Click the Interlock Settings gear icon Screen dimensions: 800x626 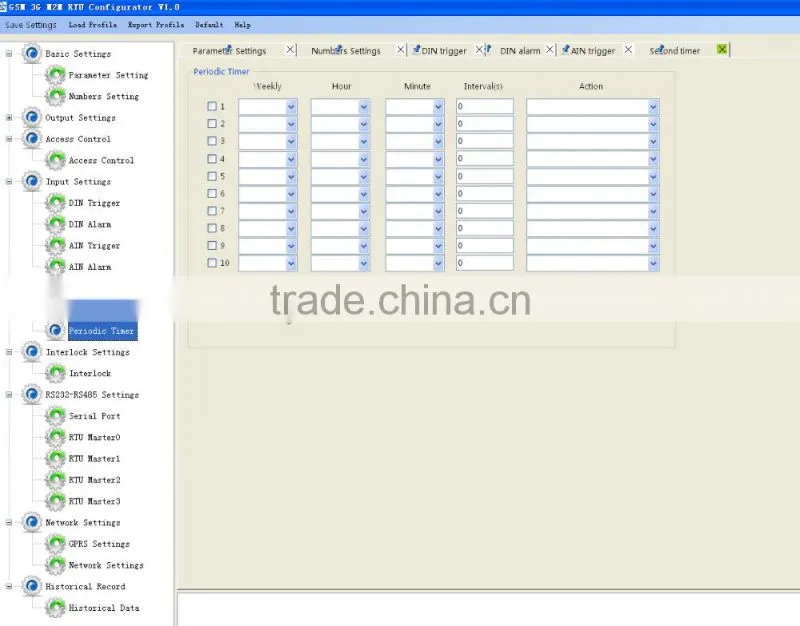32,352
